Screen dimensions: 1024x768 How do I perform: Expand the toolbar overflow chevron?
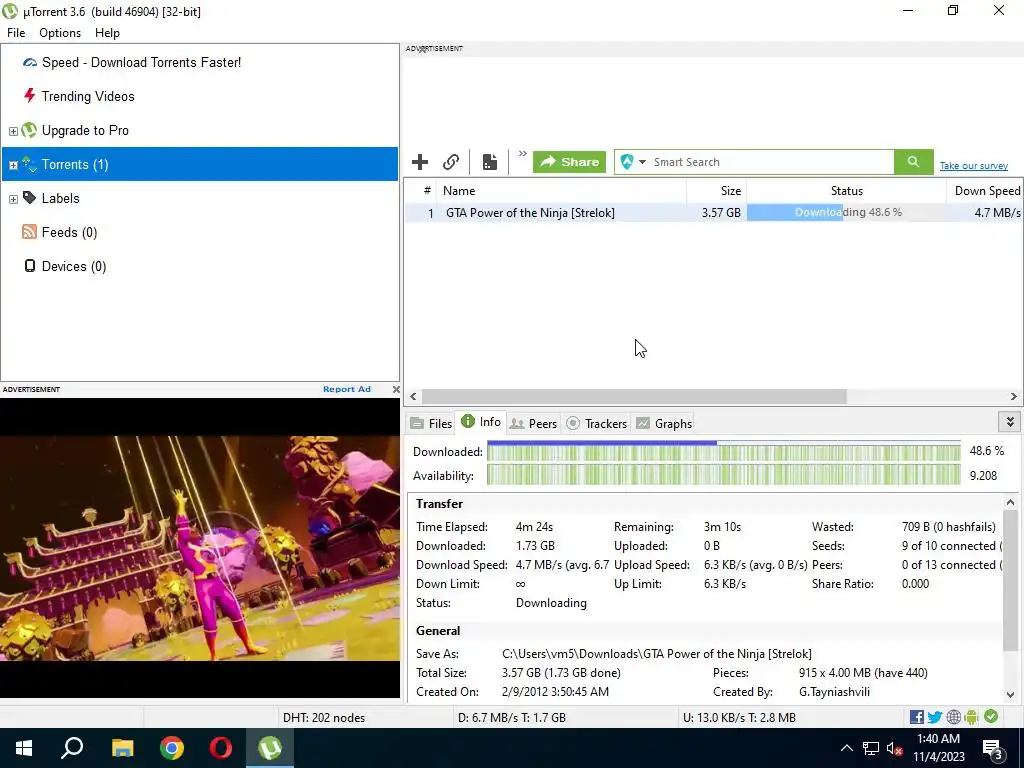tap(522, 154)
